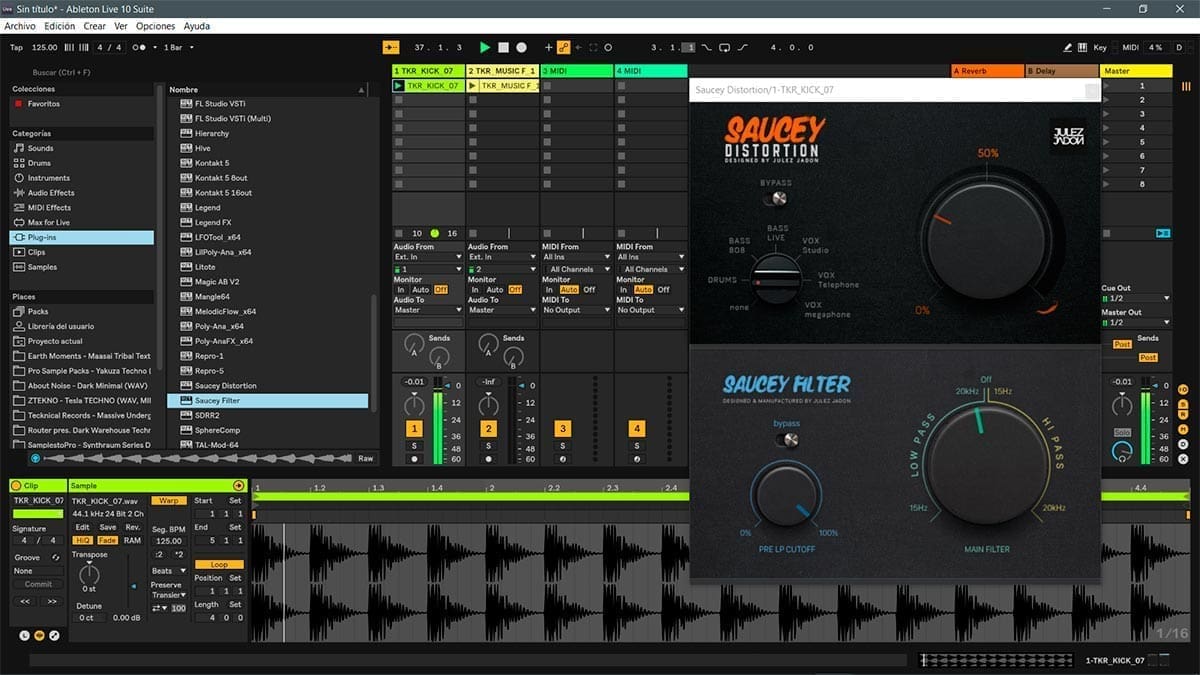The height and width of the screenshot is (675, 1200).
Task: Show the clip Launch box with the L icon
Action: [24, 635]
